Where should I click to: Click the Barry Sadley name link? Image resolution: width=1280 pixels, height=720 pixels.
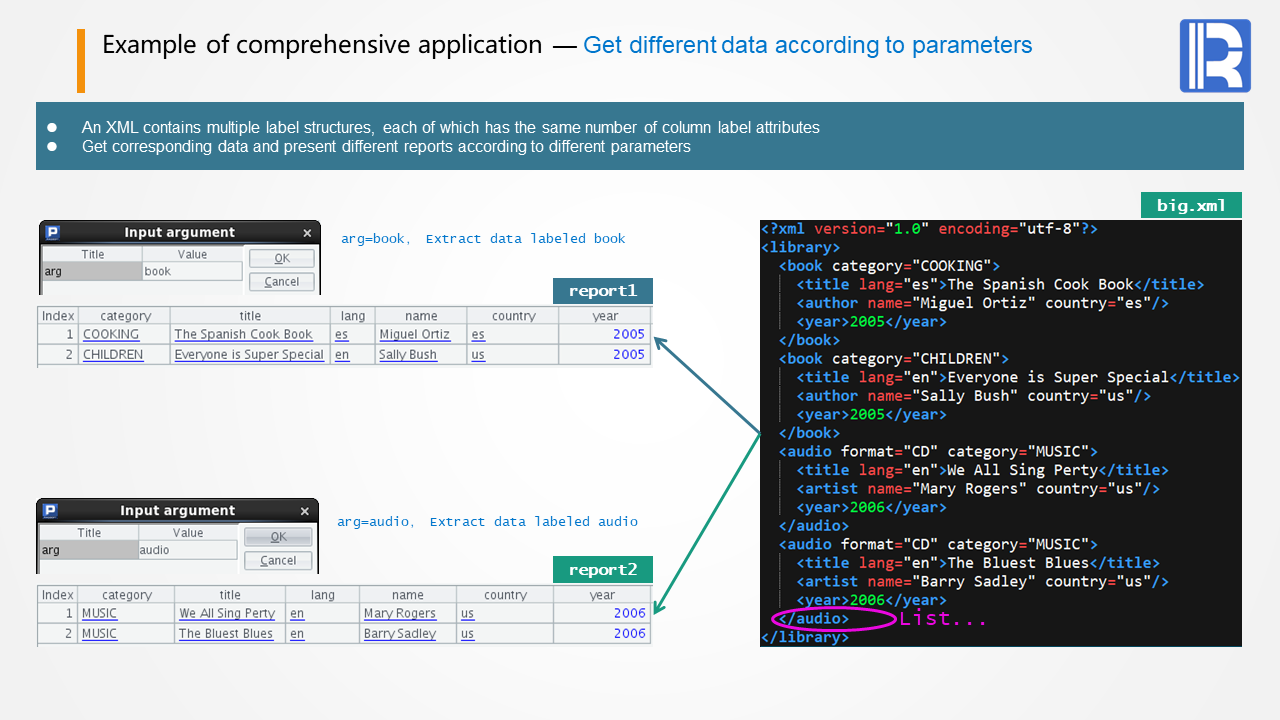(400, 634)
